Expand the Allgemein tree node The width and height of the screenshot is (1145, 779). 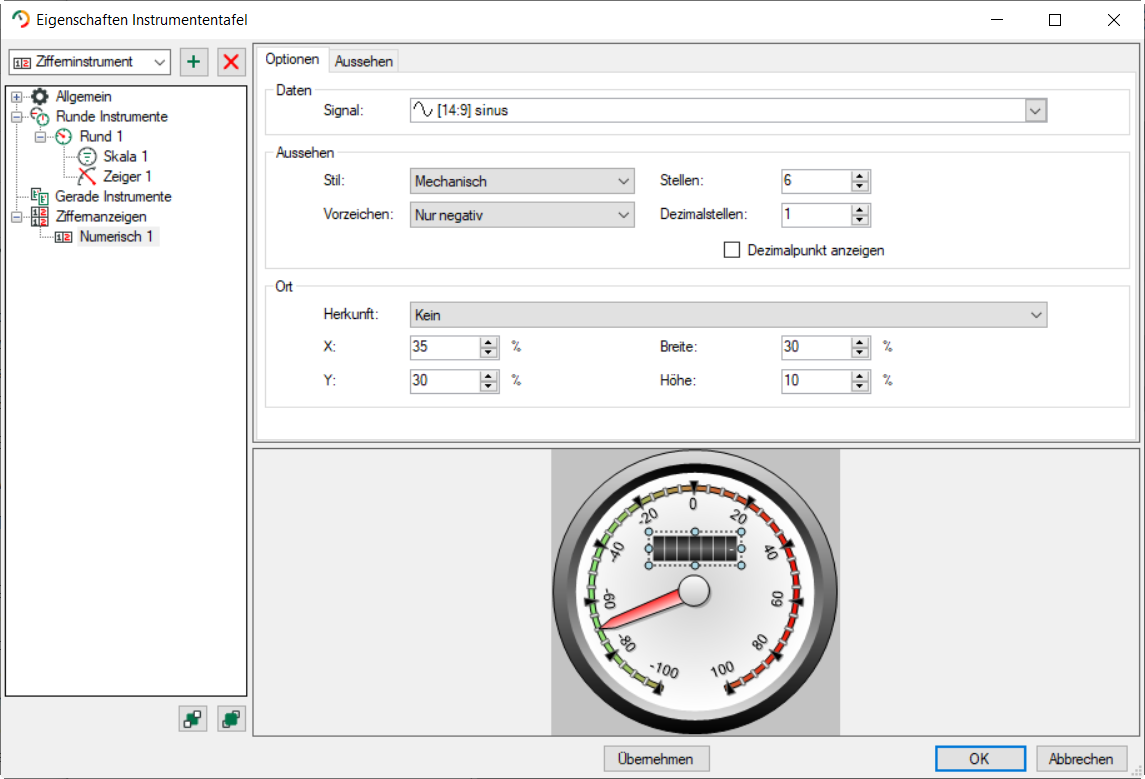17,97
